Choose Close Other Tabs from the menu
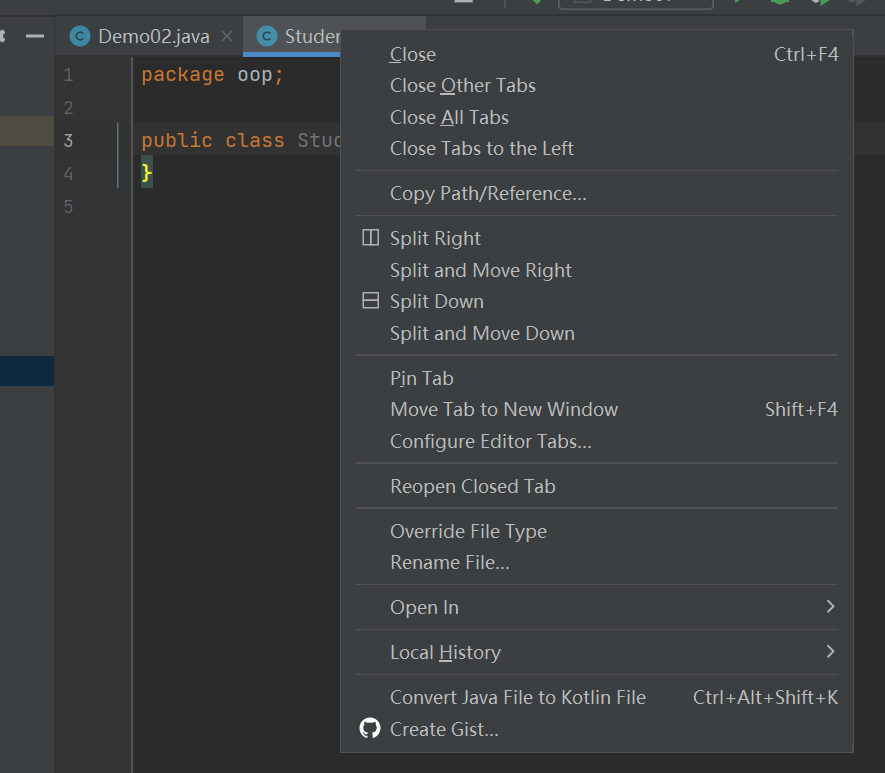Viewport: 885px width, 773px height. 463,86
